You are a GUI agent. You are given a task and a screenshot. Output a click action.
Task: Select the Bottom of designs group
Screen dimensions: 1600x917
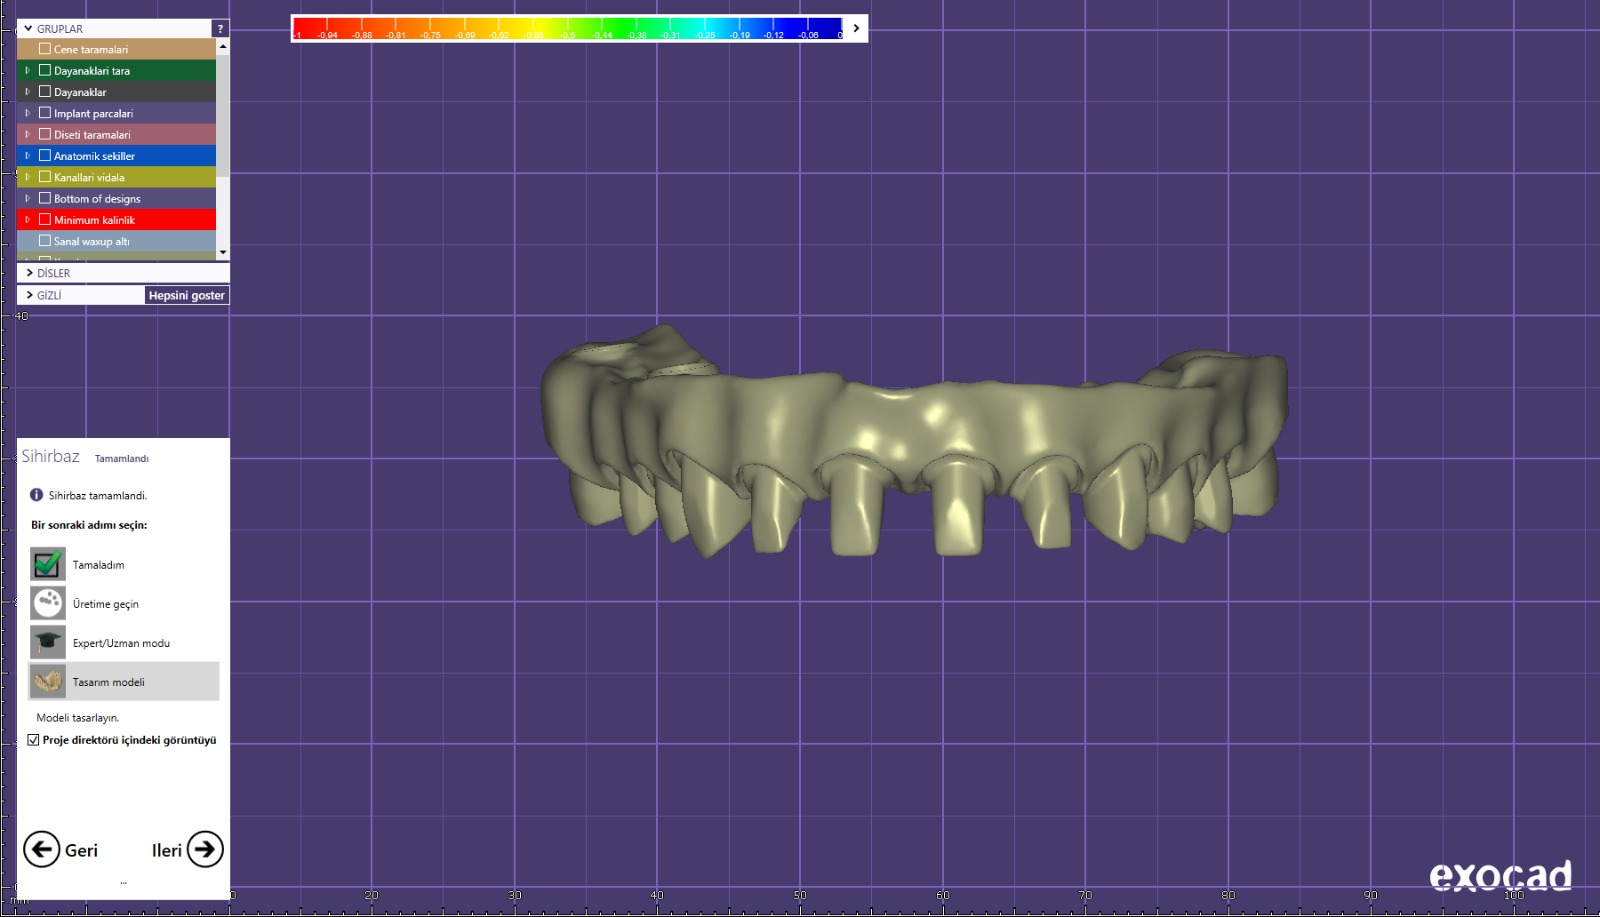(97, 199)
